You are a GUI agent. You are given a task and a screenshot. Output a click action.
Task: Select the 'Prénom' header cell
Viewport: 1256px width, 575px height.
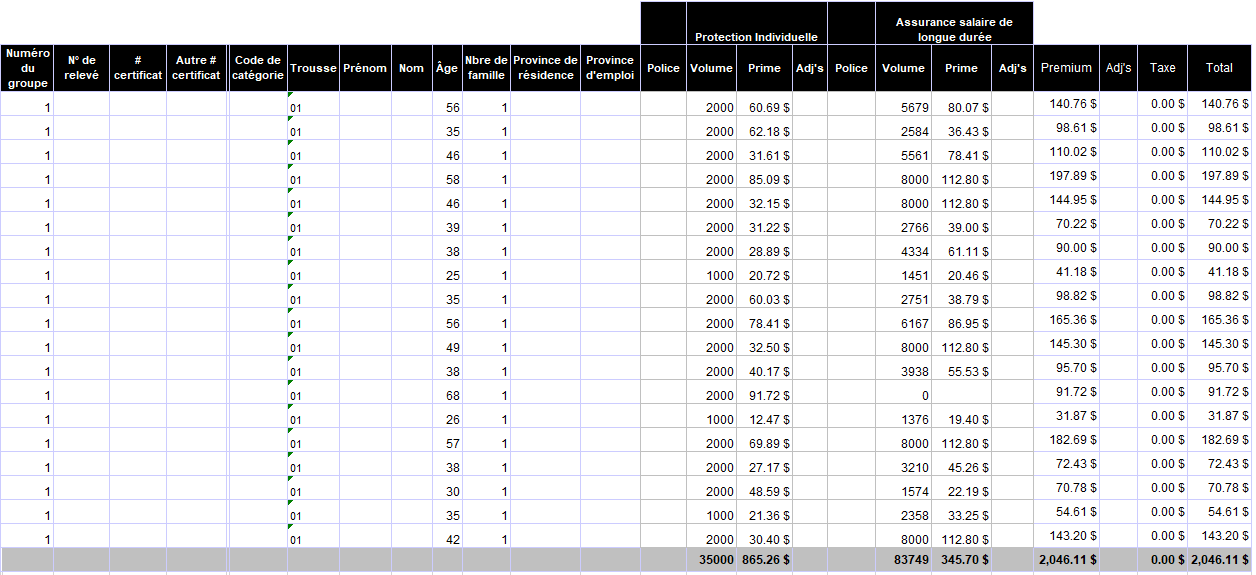(365, 68)
